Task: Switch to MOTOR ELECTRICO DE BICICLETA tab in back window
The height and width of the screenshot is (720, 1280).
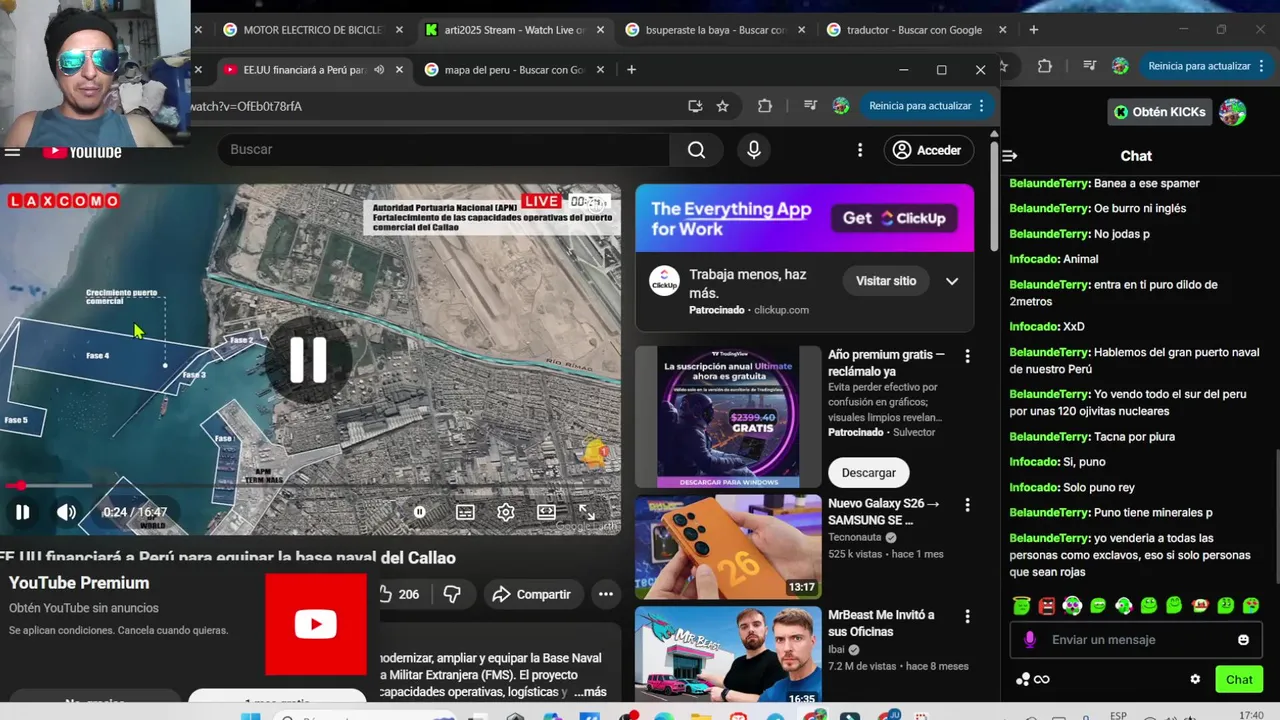Action: pyautogui.click(x=312, y=30)
